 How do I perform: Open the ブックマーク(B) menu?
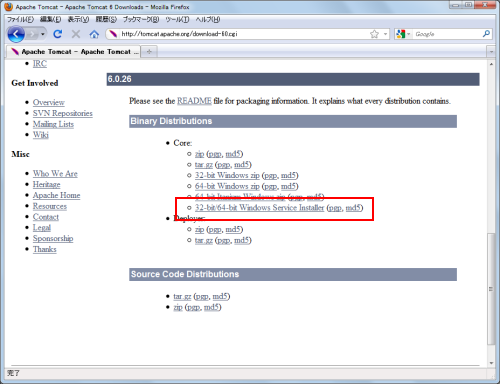coord(141,19)
